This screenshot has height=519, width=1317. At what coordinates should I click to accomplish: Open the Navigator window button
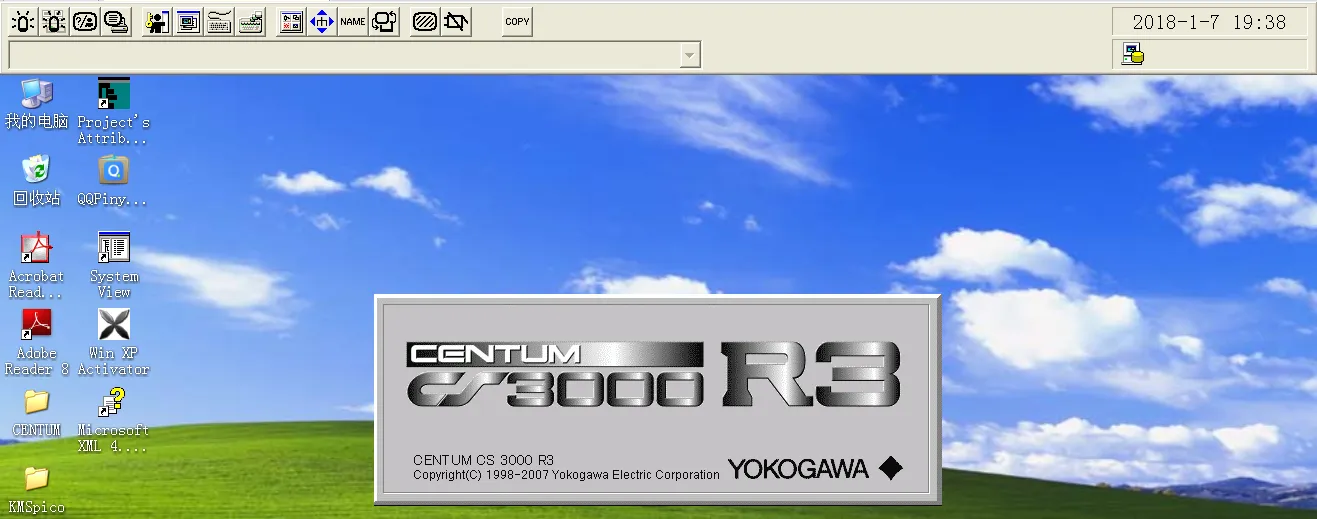pos(322,21)
